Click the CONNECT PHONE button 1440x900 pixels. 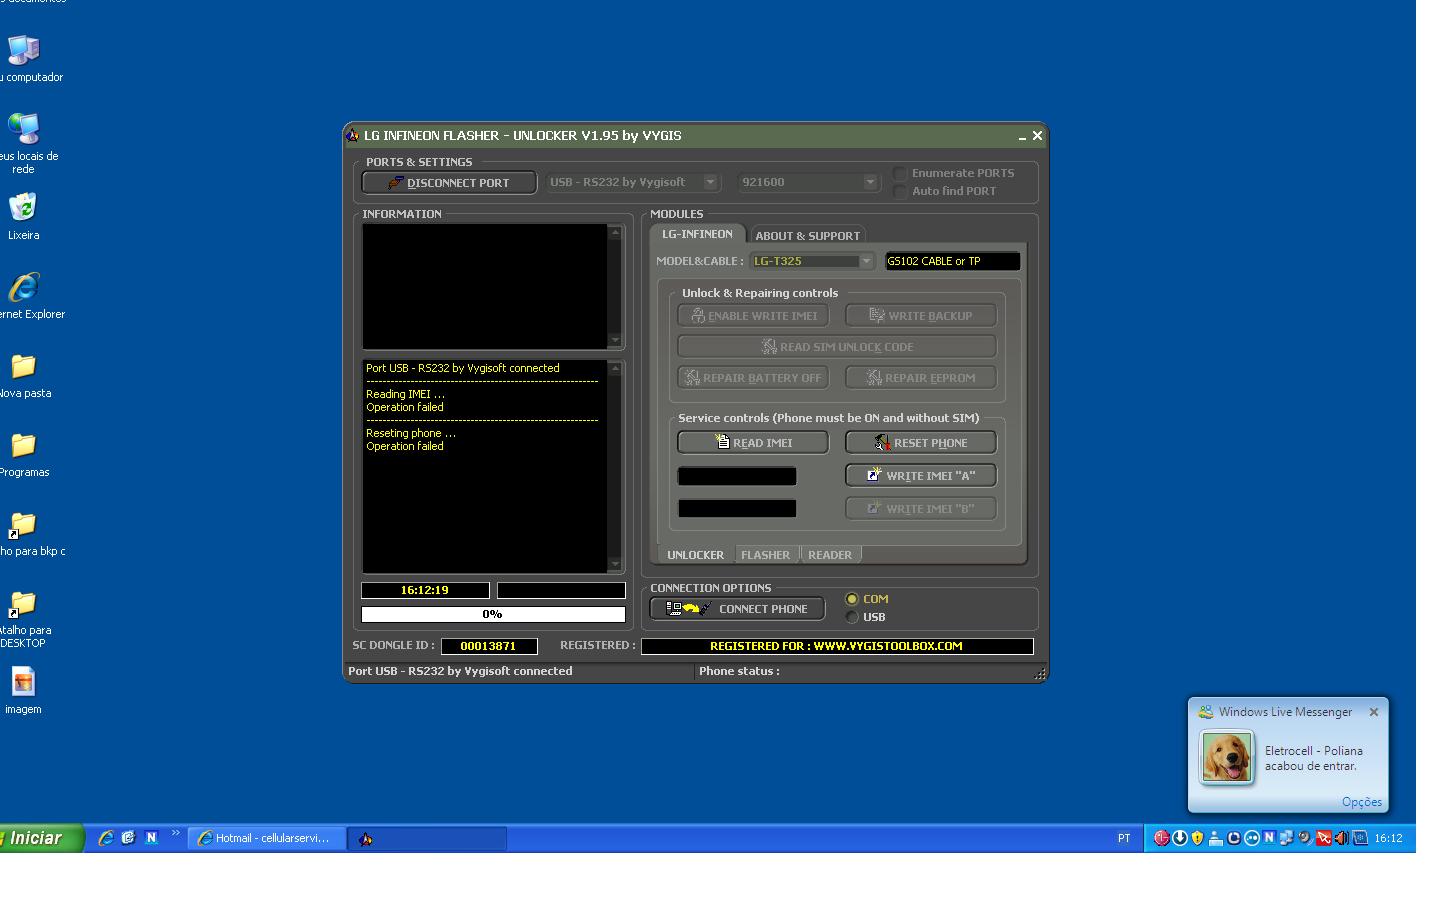738,608
